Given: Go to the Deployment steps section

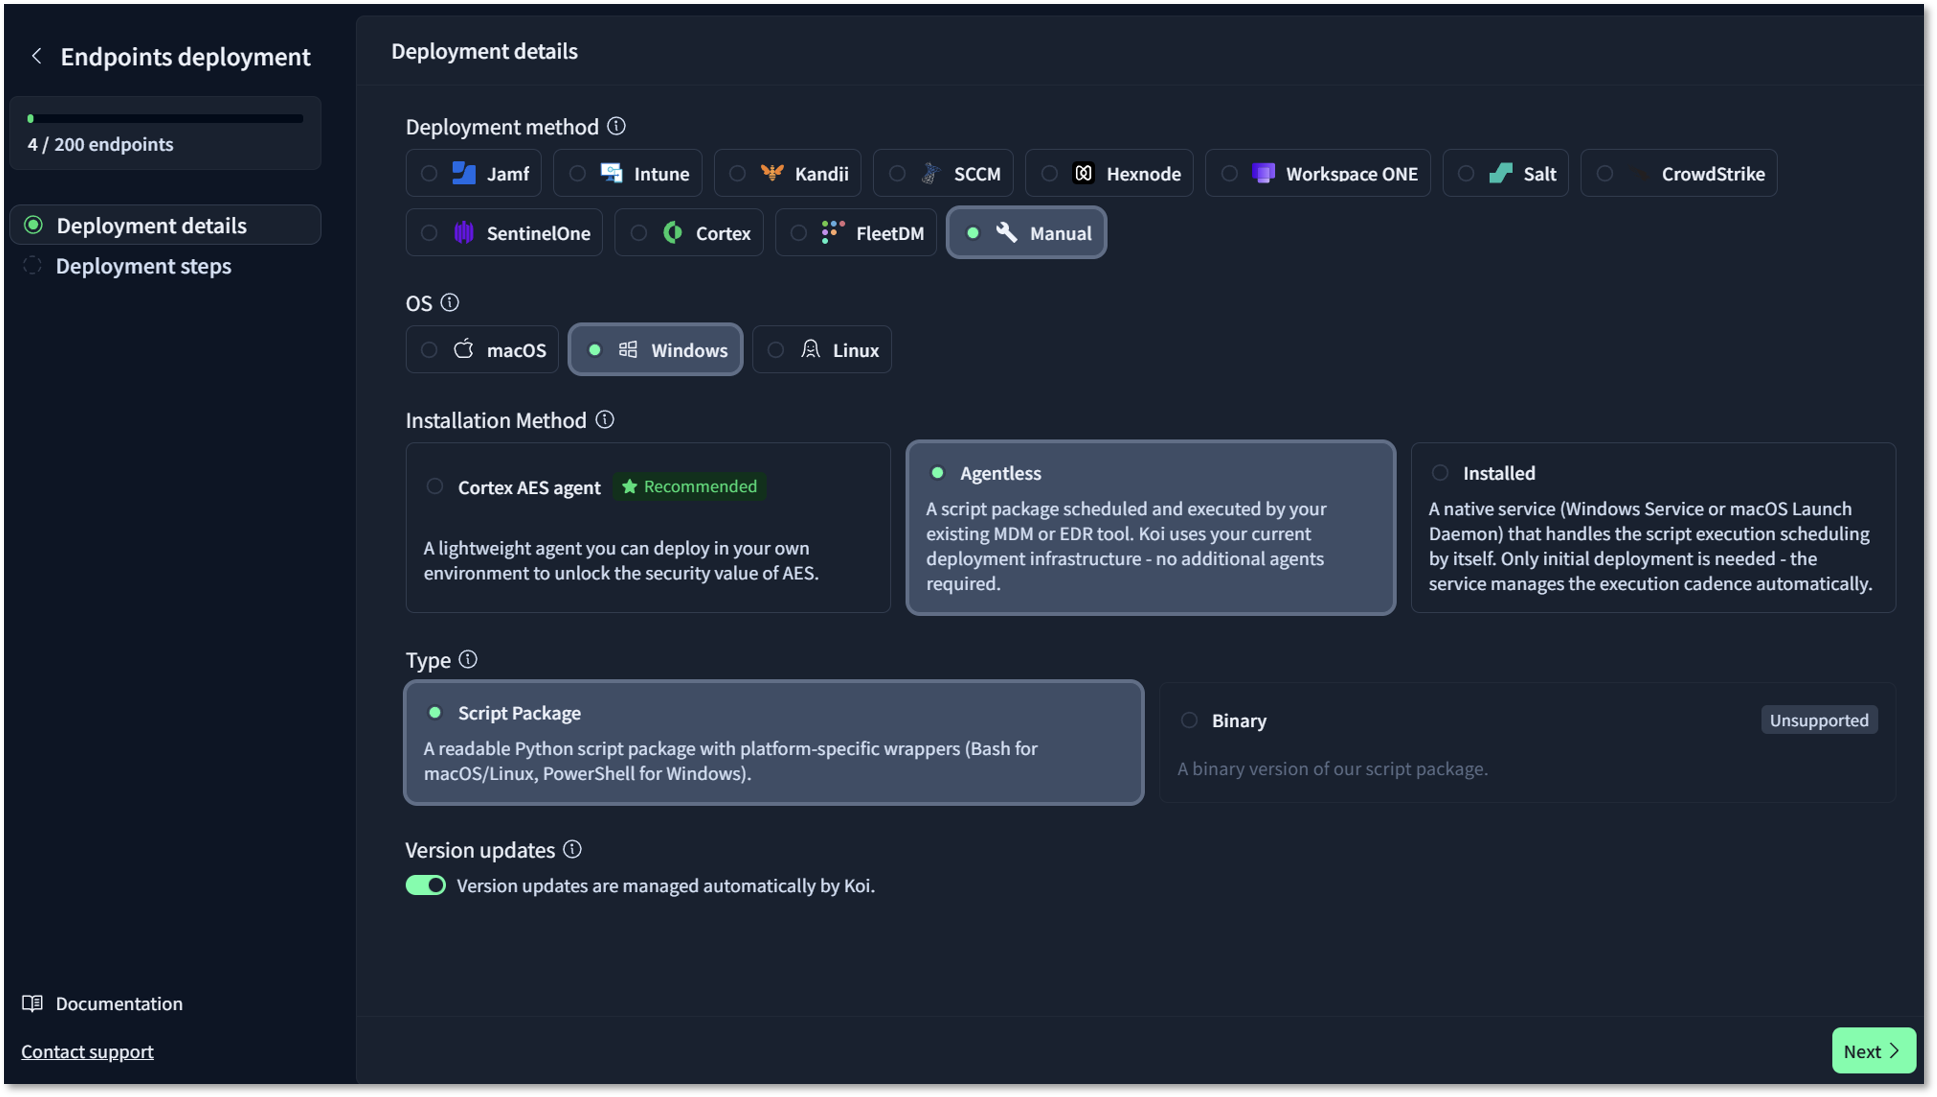Looking at the screenshot, I should (x=144, y=266).
